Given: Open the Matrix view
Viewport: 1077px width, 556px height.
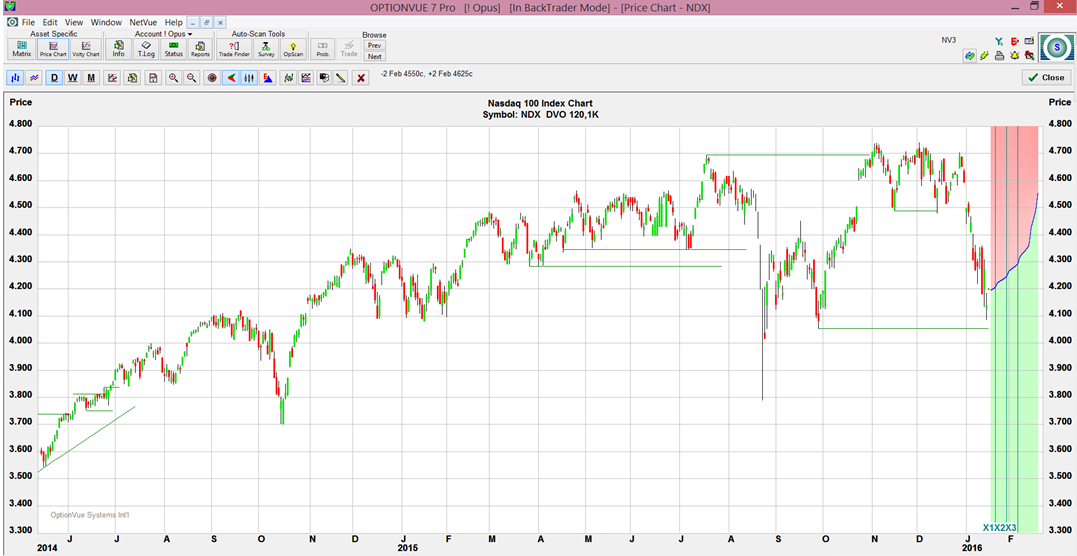Looking at the screenshot, I should click(x=22, y=49).
